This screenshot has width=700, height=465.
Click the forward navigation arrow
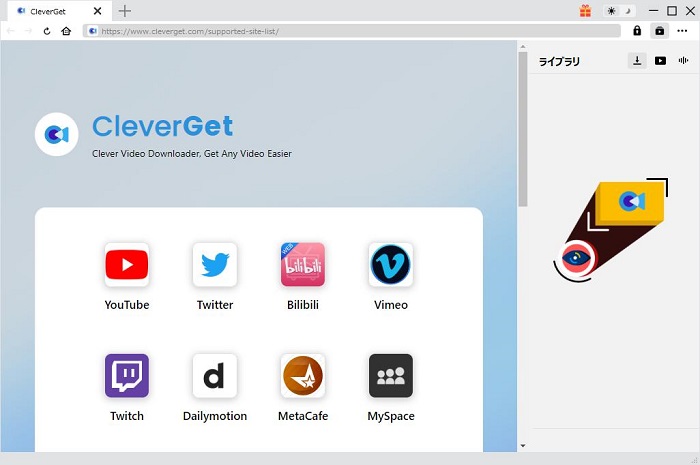[29, 31]
